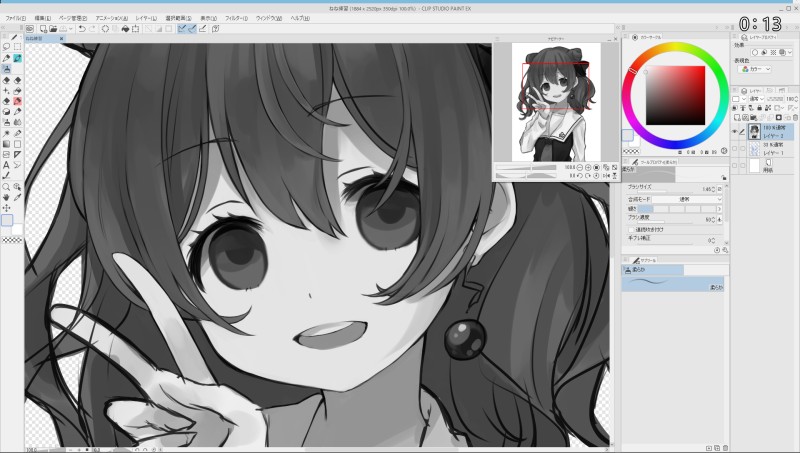
Task: Click the Navigator preview thumbnail
Action: pos(556,102)
